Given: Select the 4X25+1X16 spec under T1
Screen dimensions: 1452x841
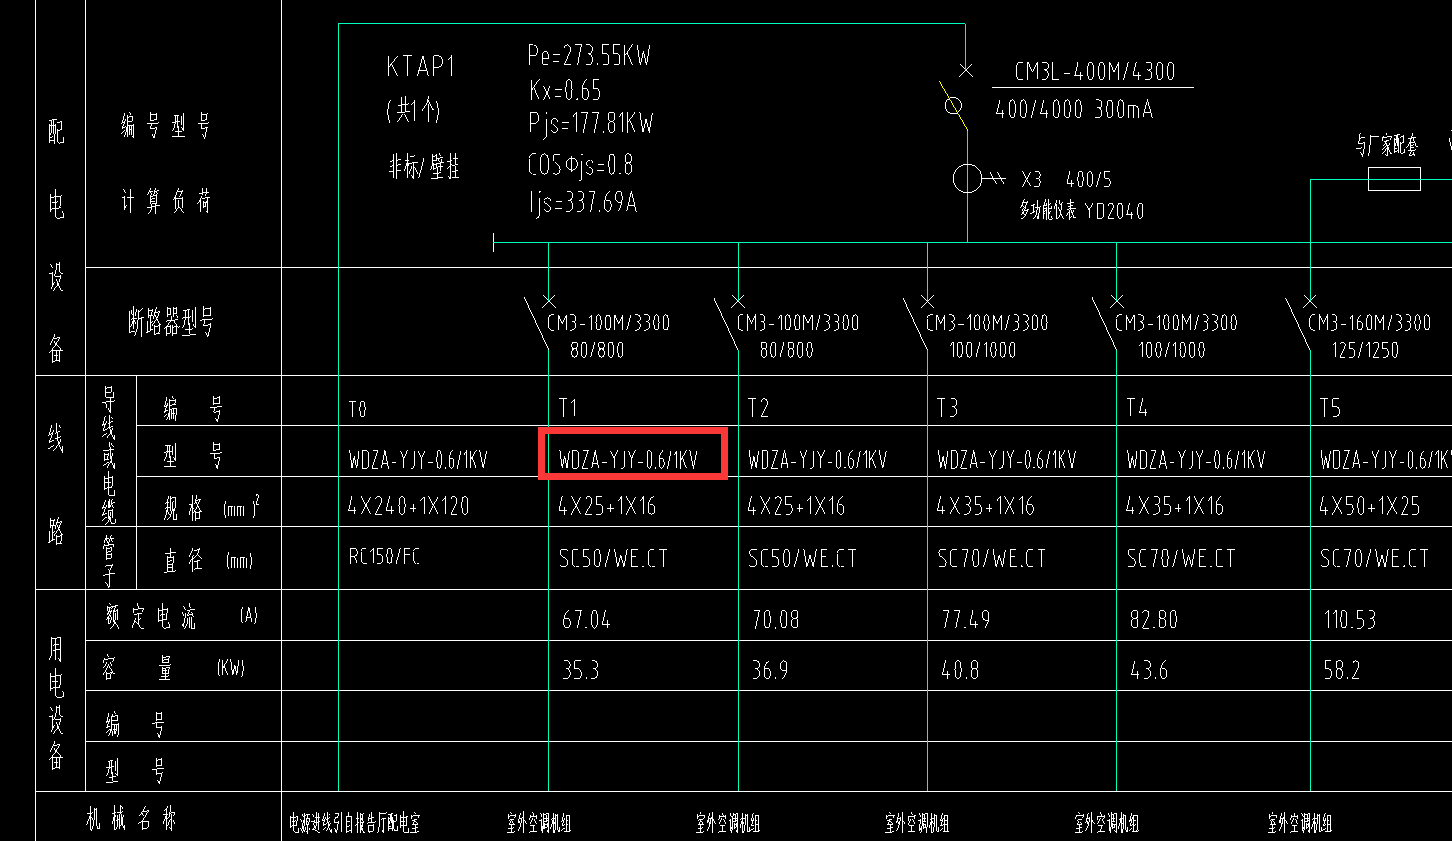Looking at the screenshot, I should (x=607, y=506).
